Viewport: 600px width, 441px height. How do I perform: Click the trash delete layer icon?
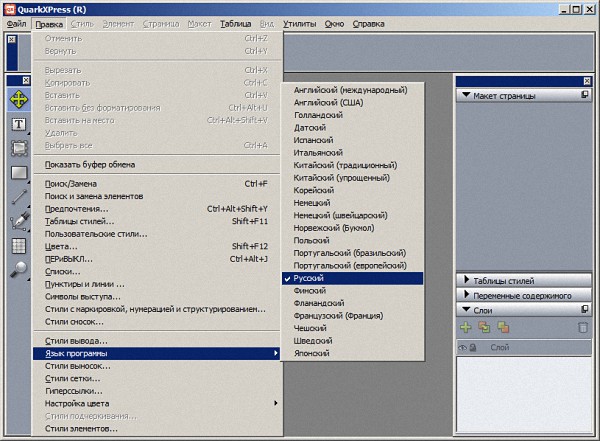point(583,327)
